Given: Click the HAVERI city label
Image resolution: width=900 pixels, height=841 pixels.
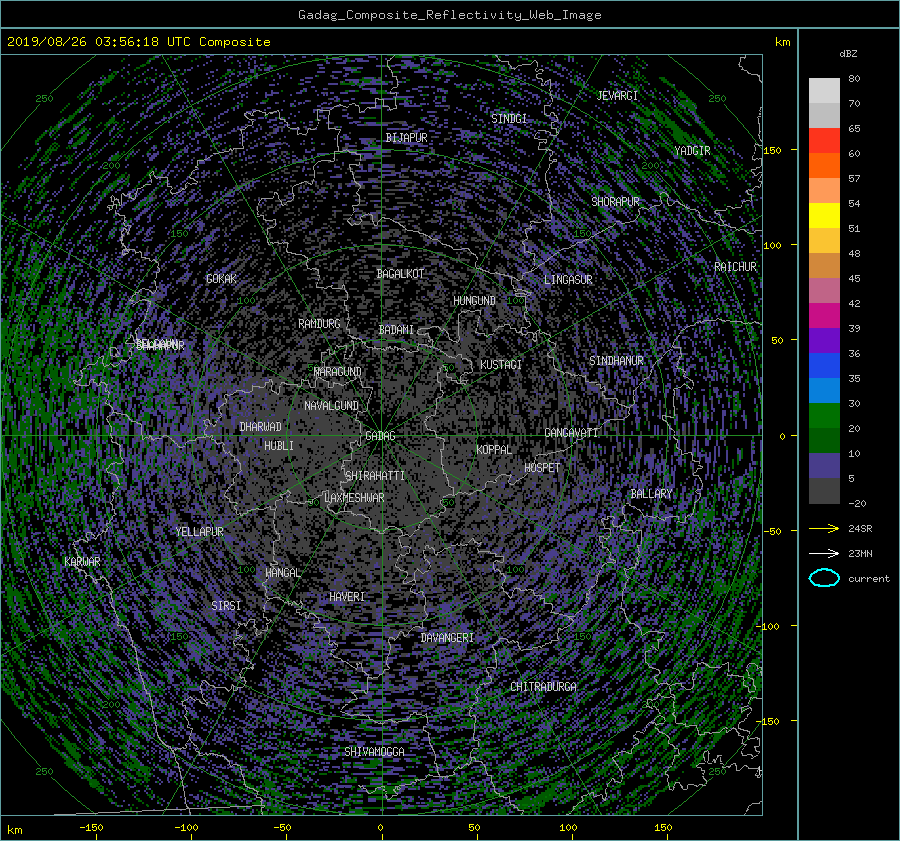Looking at the screenshot, I should pos(347,597).
